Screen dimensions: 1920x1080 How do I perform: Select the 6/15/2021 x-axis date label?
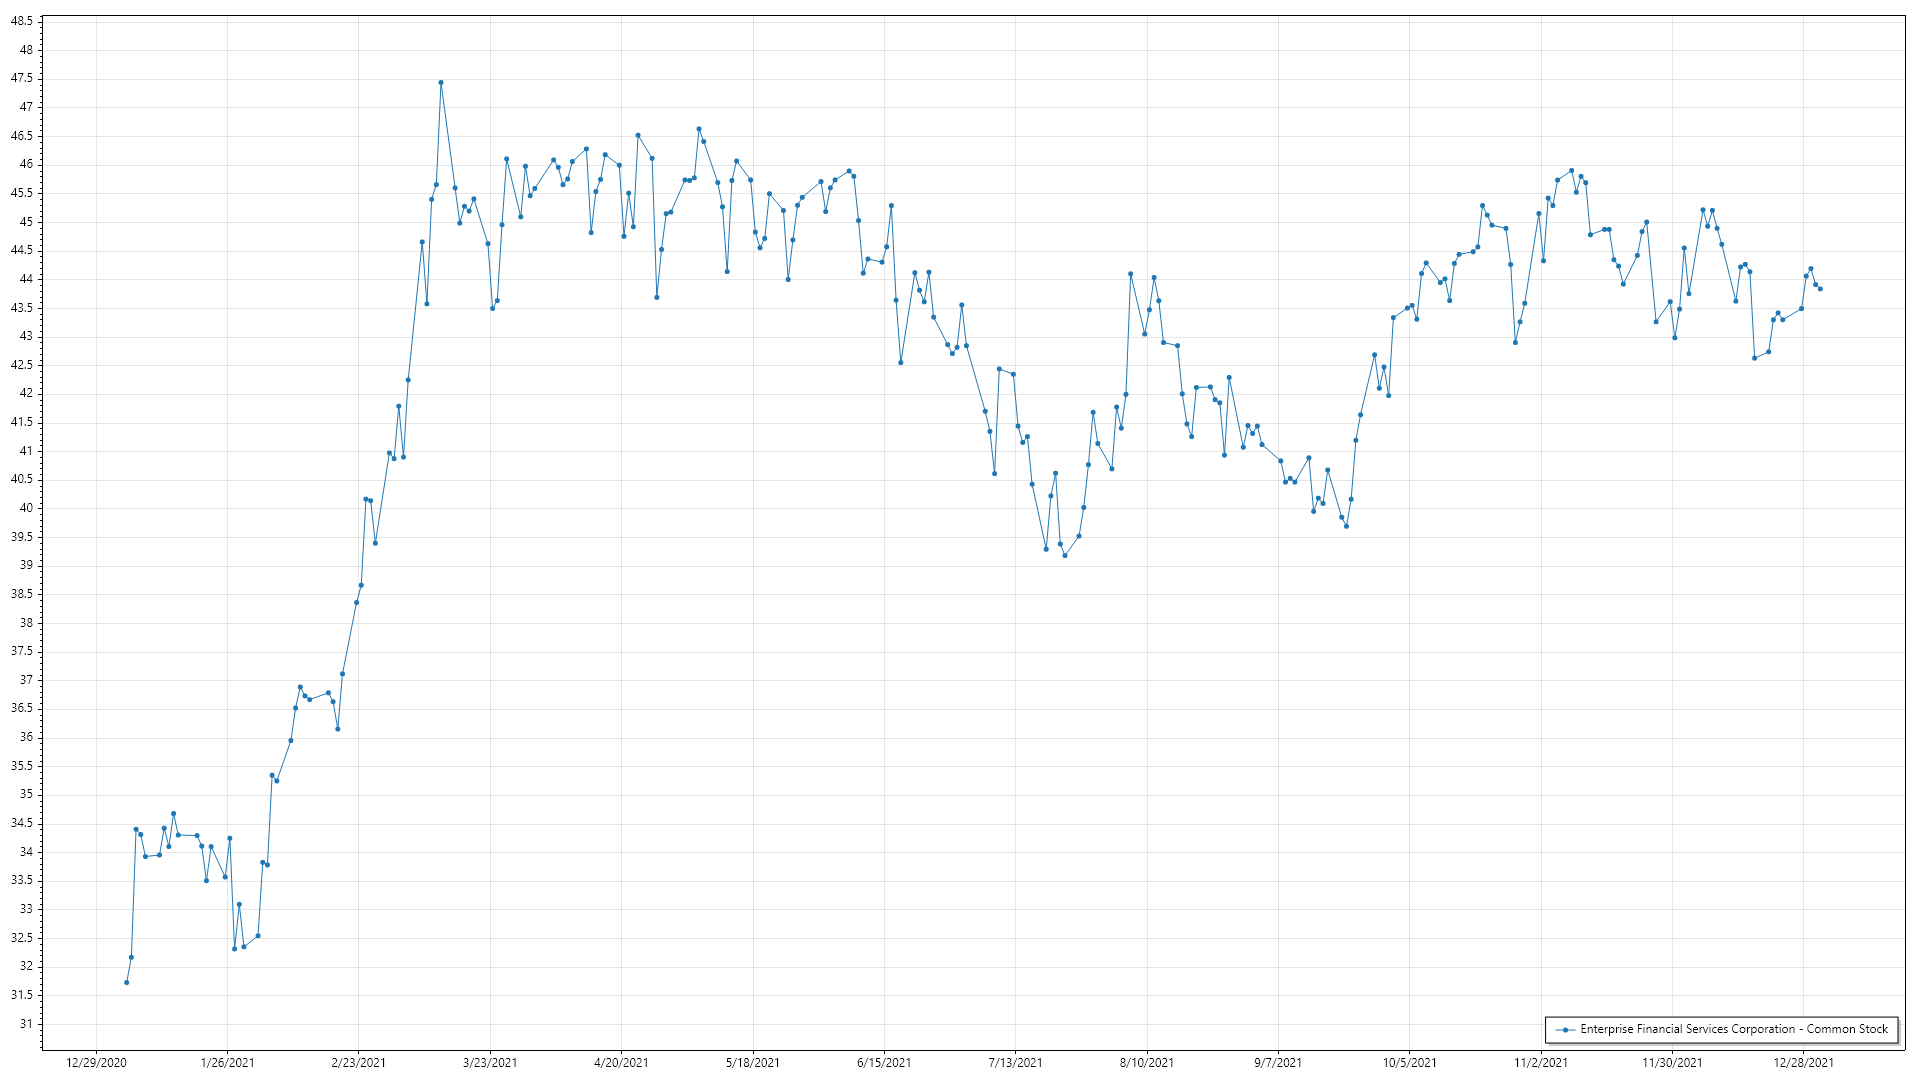[884, 1063]
